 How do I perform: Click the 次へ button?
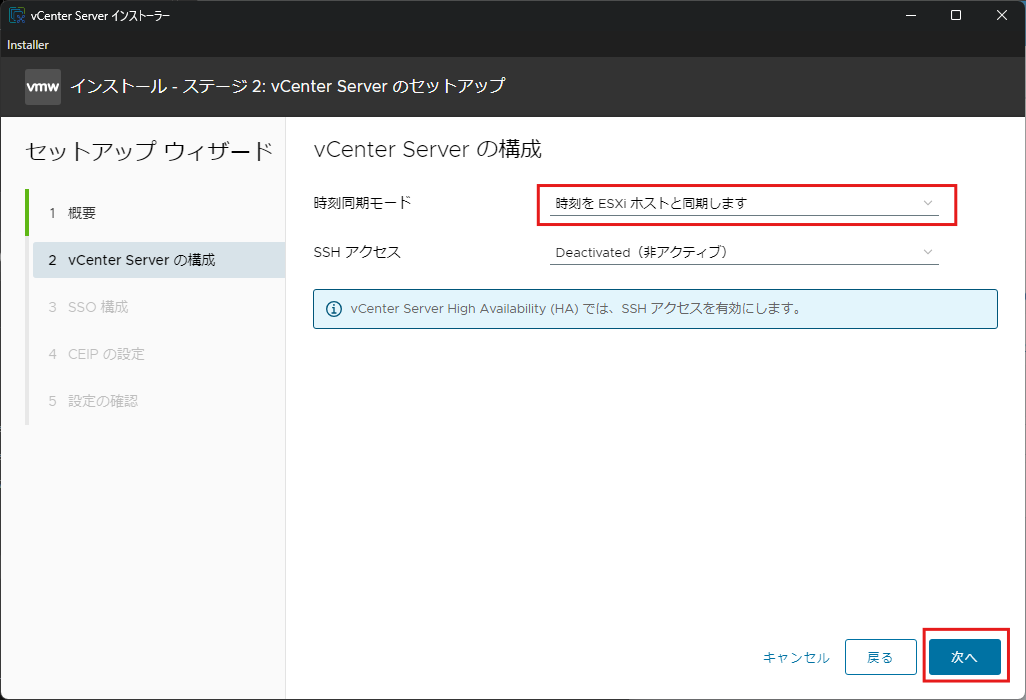(x=964, y=657)
